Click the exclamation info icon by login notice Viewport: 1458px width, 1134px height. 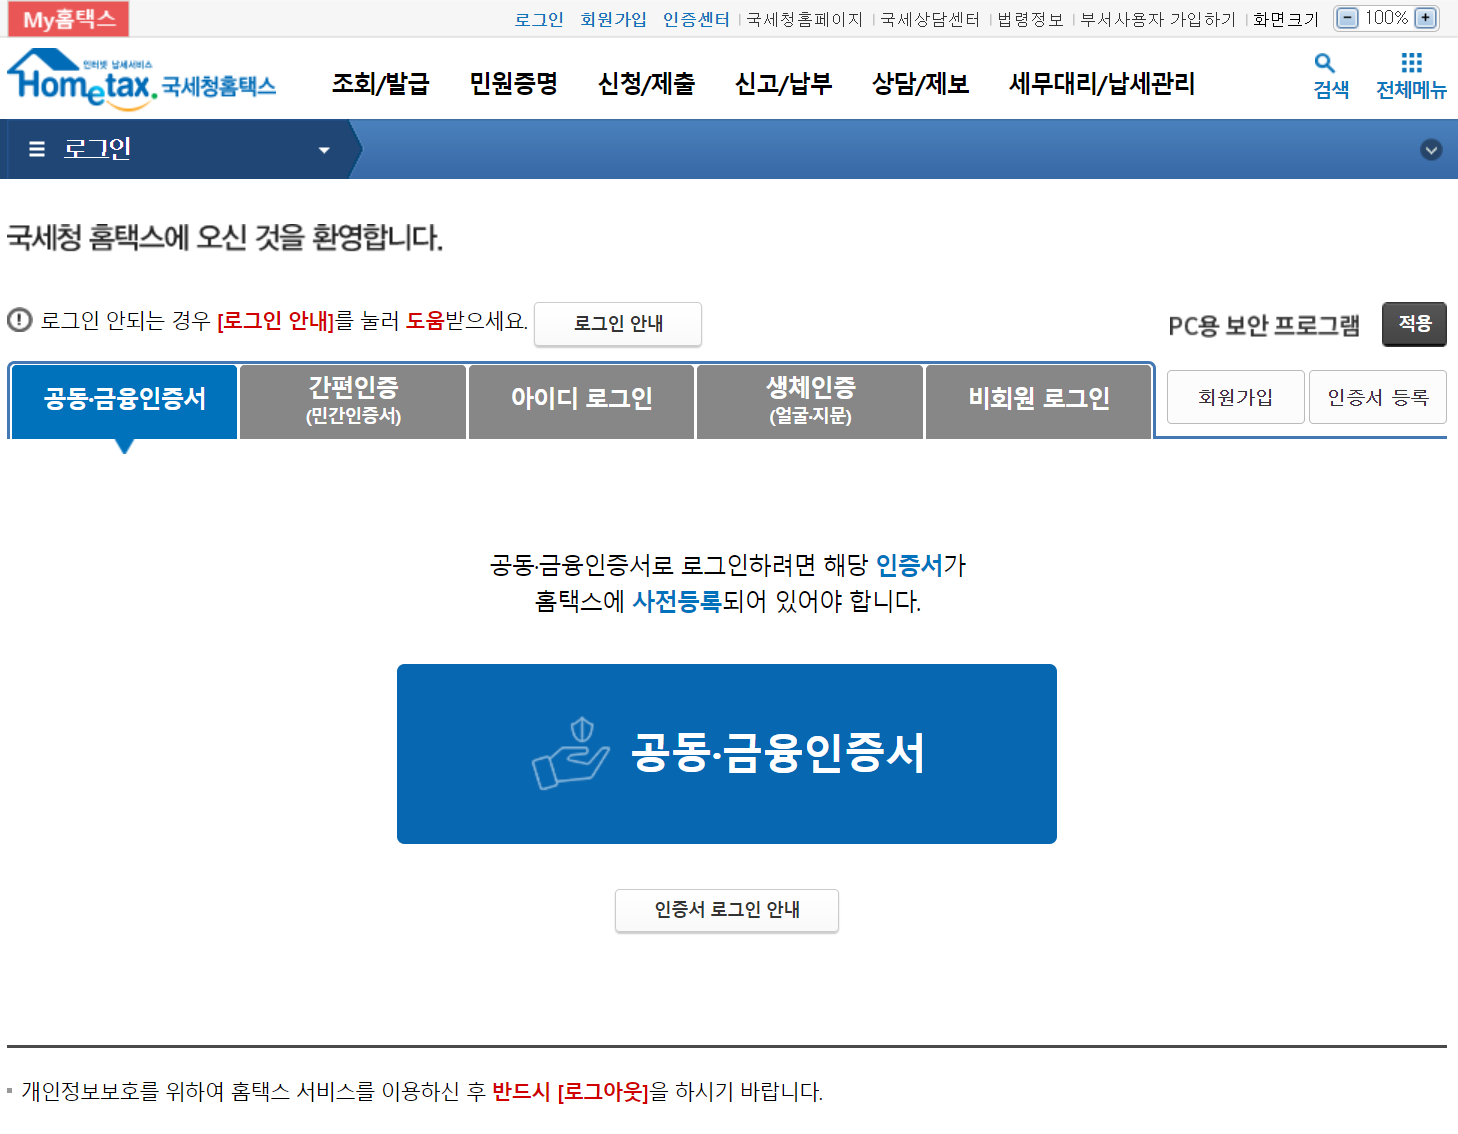(x=19, y=320)
